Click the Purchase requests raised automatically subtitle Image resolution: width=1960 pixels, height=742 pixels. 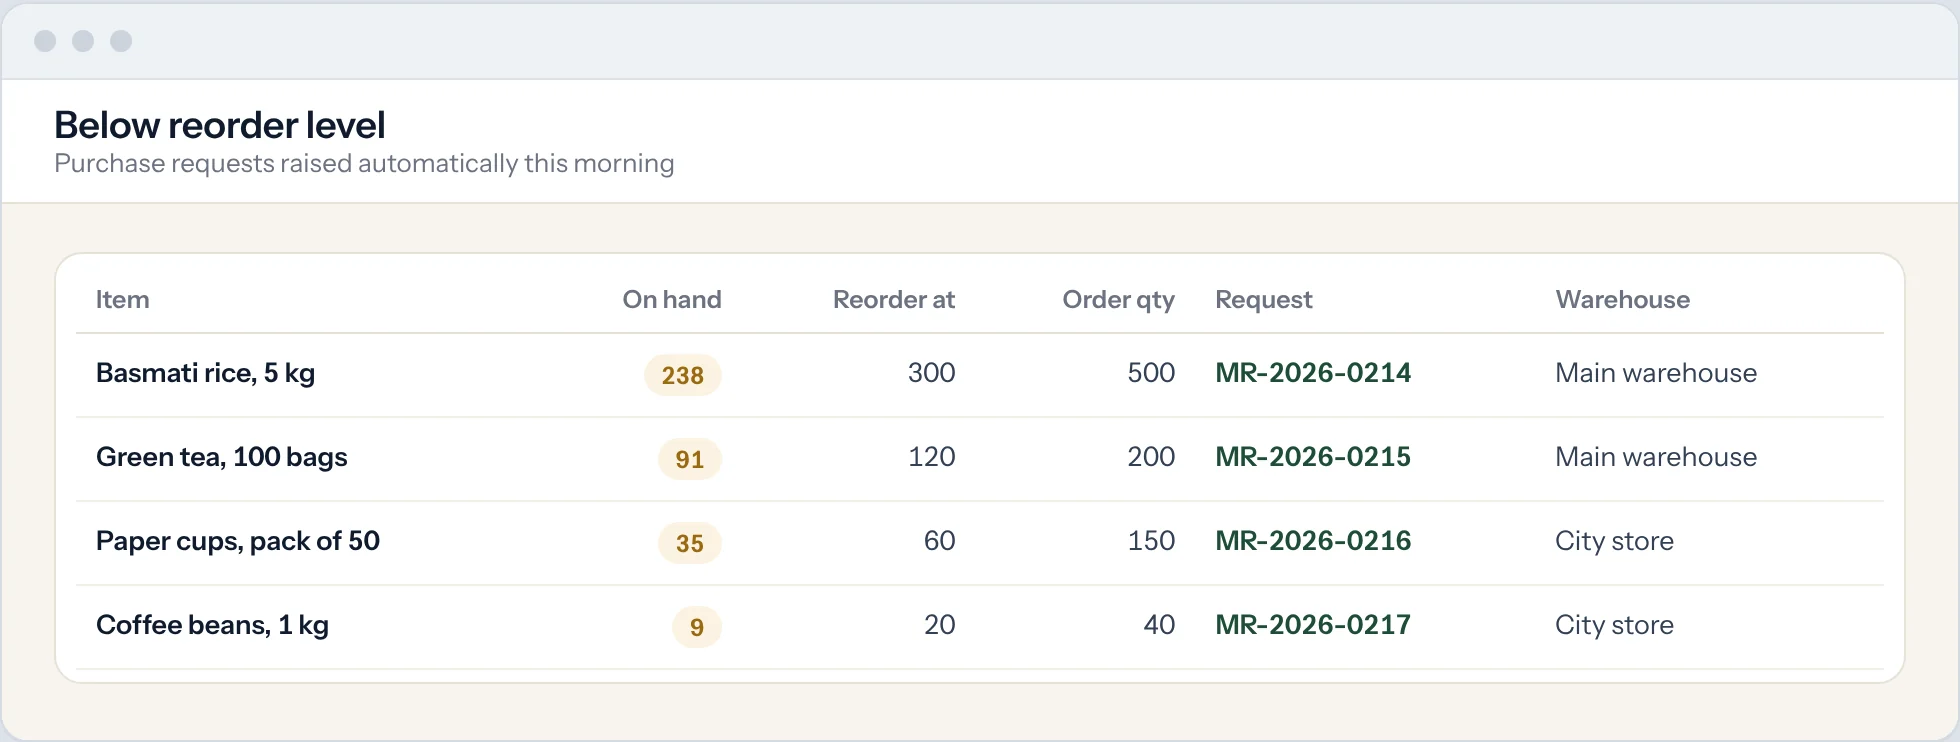[364, 164]
